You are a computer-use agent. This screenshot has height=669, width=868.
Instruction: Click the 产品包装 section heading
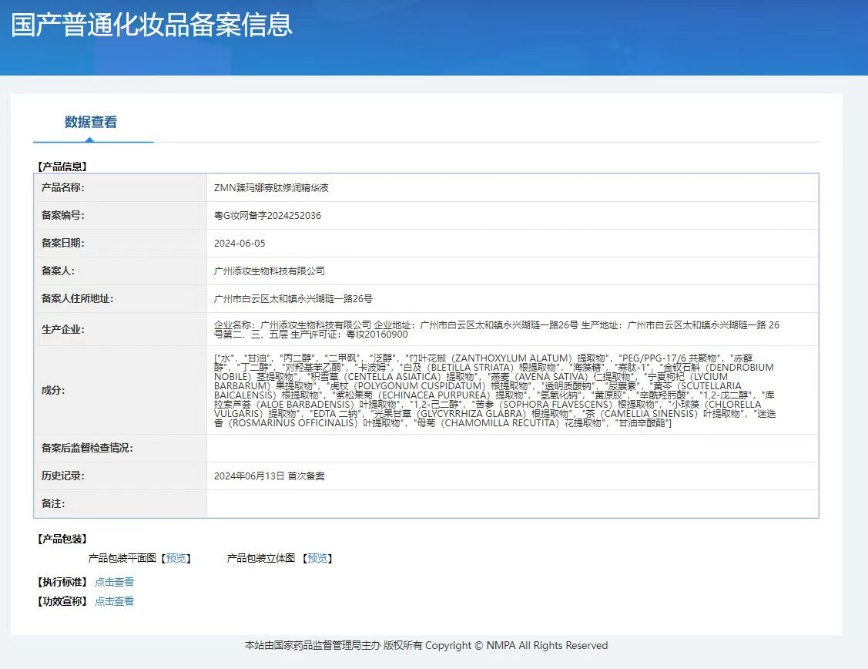(61, 540)
